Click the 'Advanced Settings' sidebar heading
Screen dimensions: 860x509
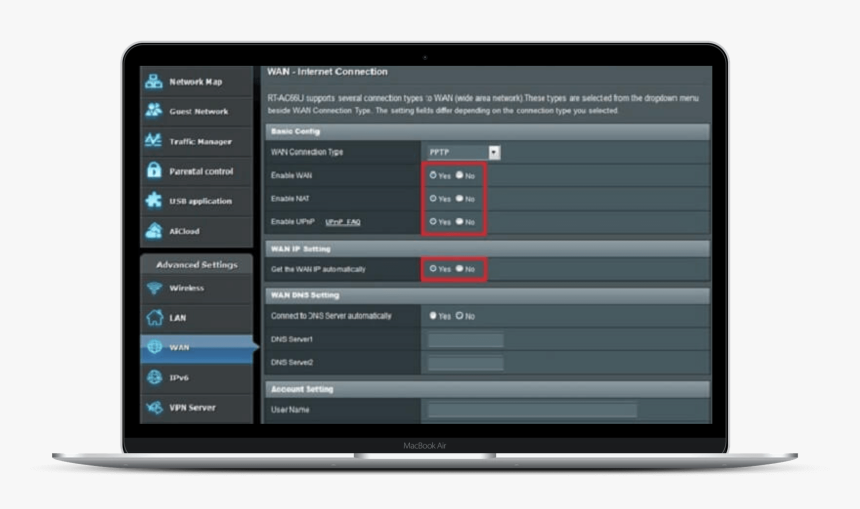197,265
